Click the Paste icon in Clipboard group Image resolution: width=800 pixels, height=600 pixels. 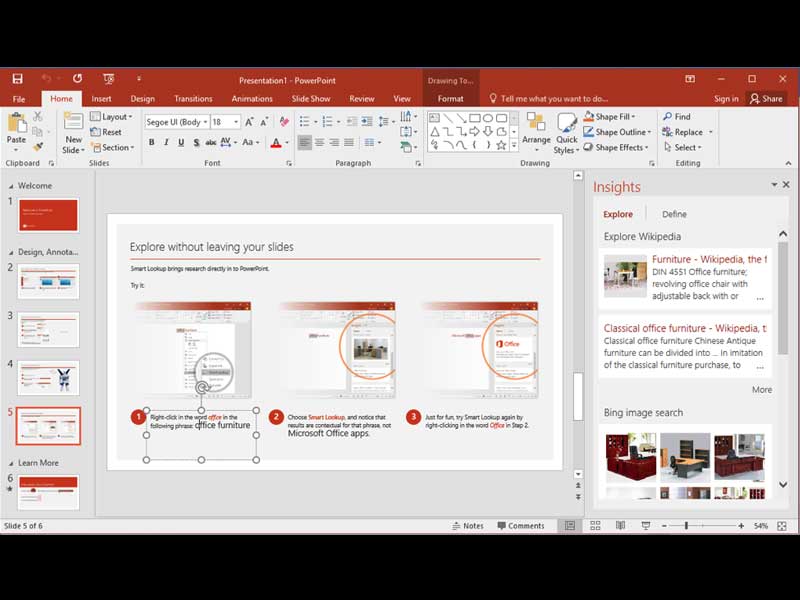click(17, 124)
